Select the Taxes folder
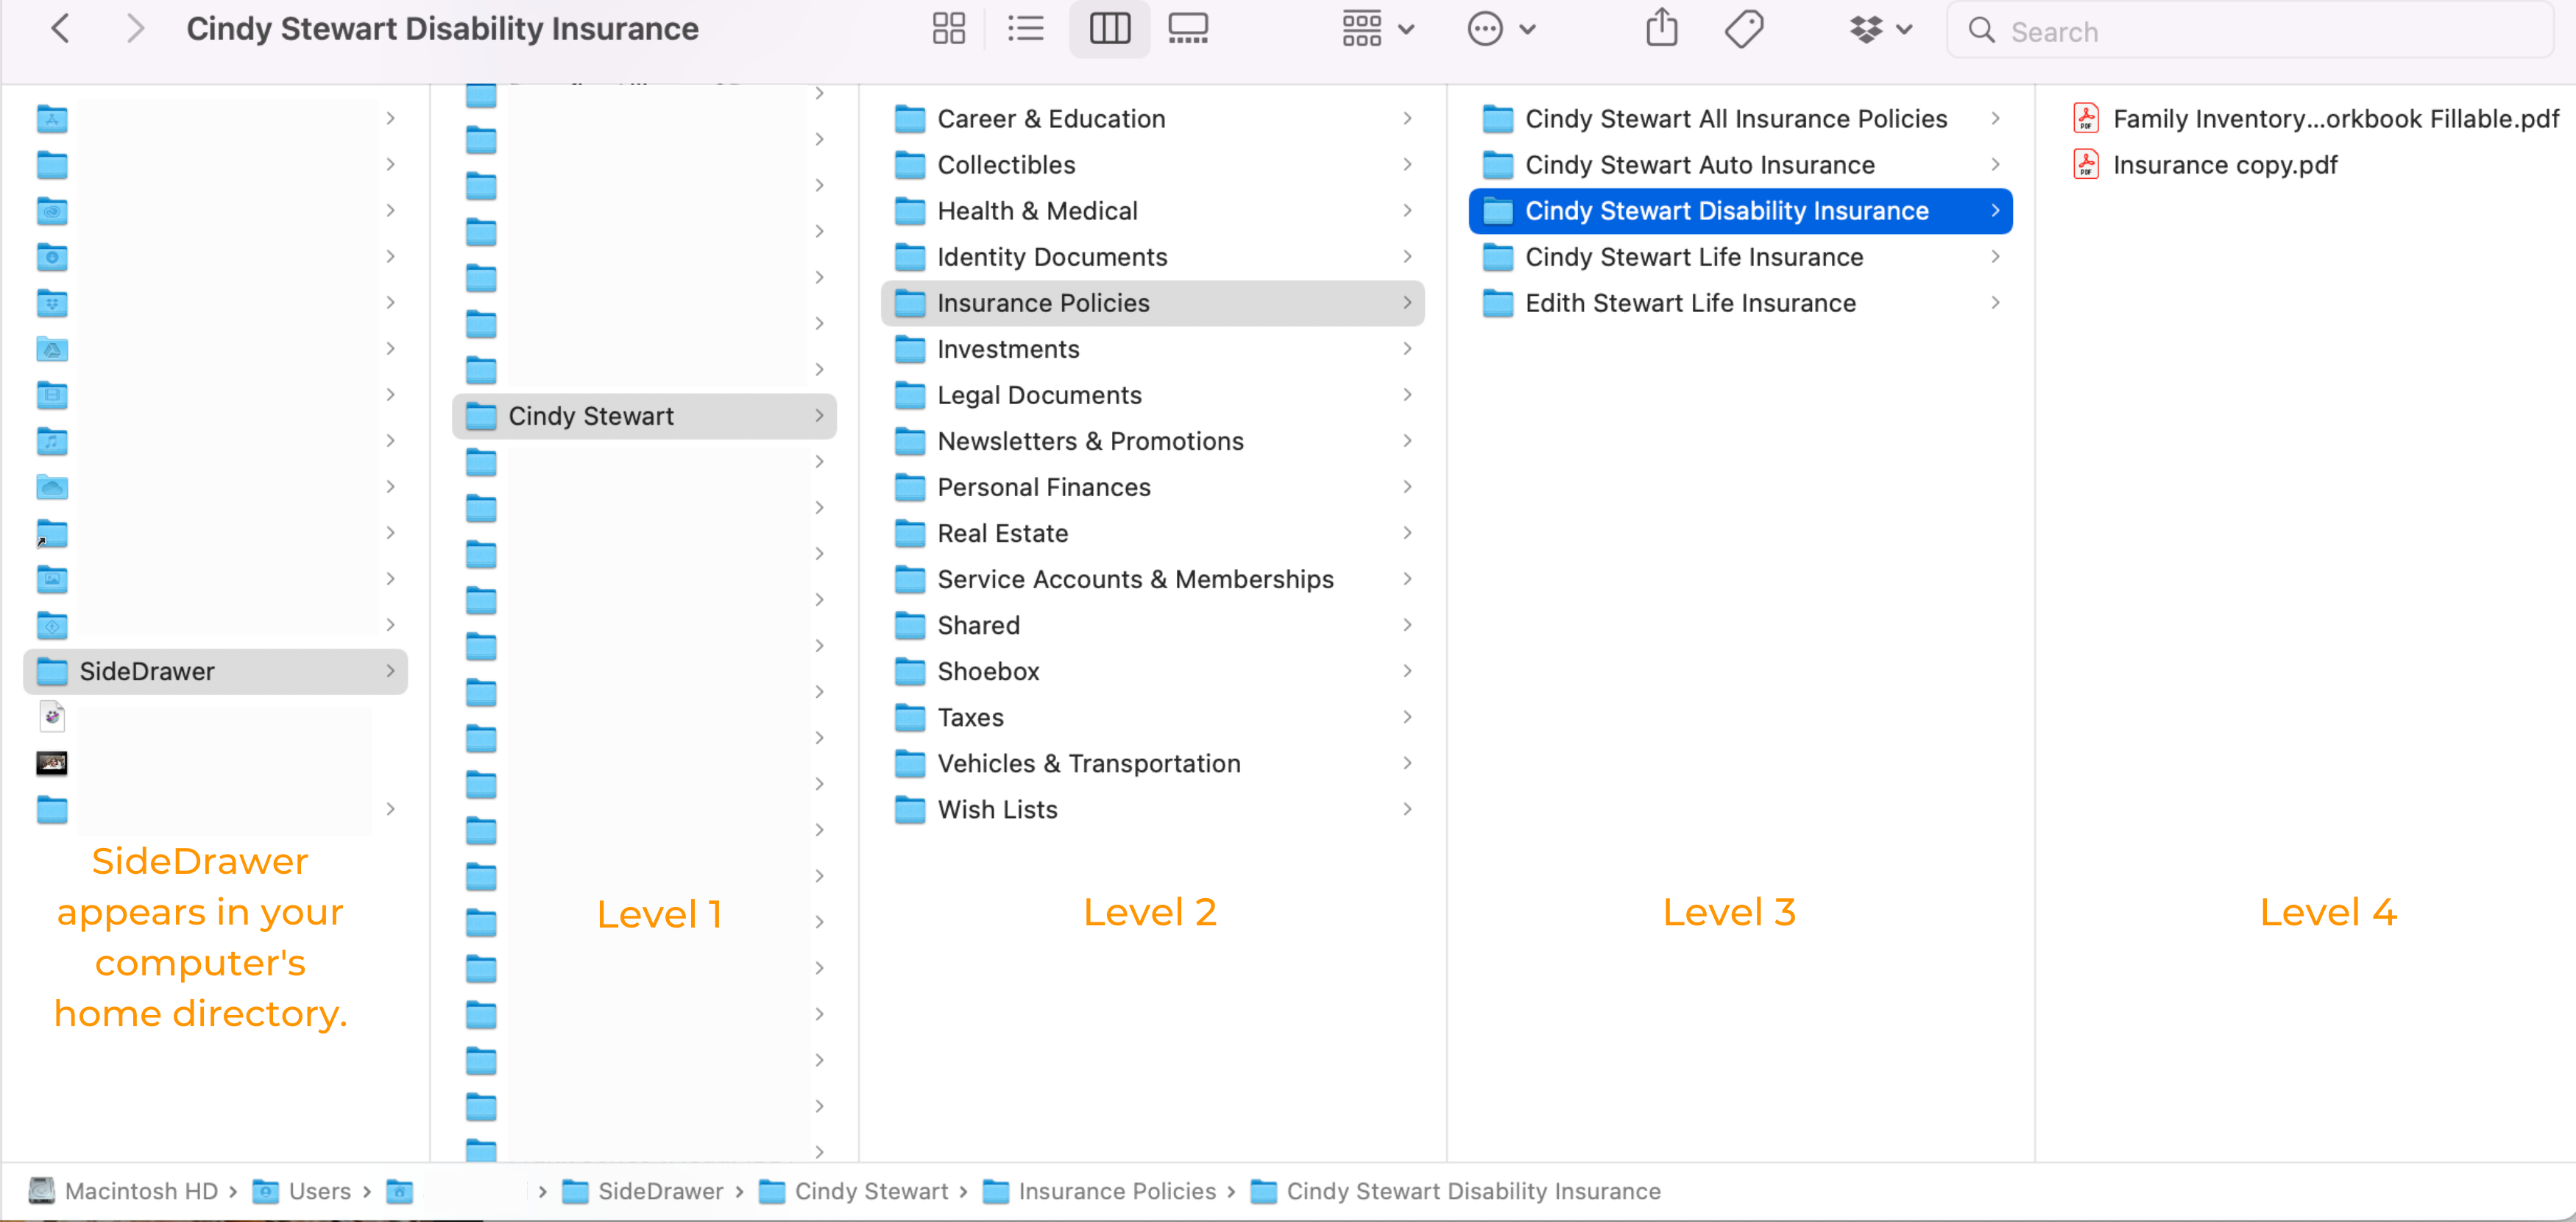 tap(969, 717)
